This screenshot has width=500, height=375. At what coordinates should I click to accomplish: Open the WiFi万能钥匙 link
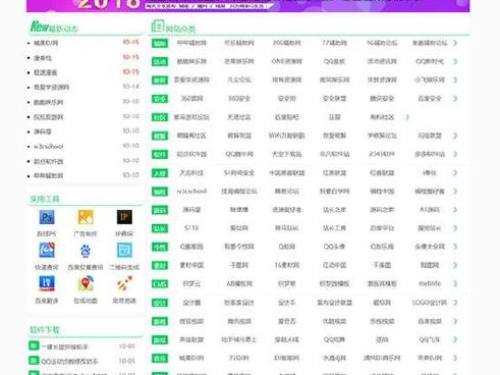pos(287,136)
